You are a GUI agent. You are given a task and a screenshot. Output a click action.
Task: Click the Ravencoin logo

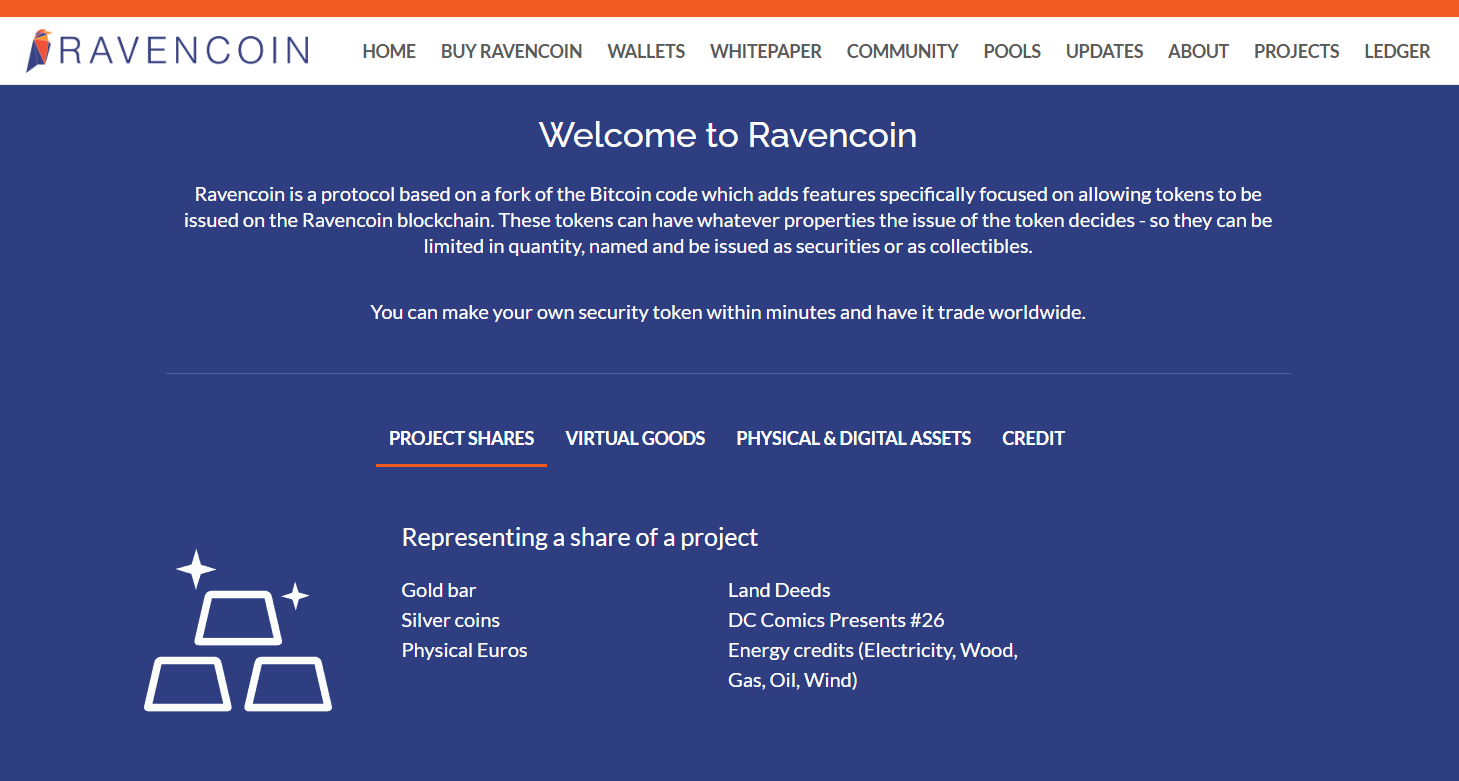point(168,50)
